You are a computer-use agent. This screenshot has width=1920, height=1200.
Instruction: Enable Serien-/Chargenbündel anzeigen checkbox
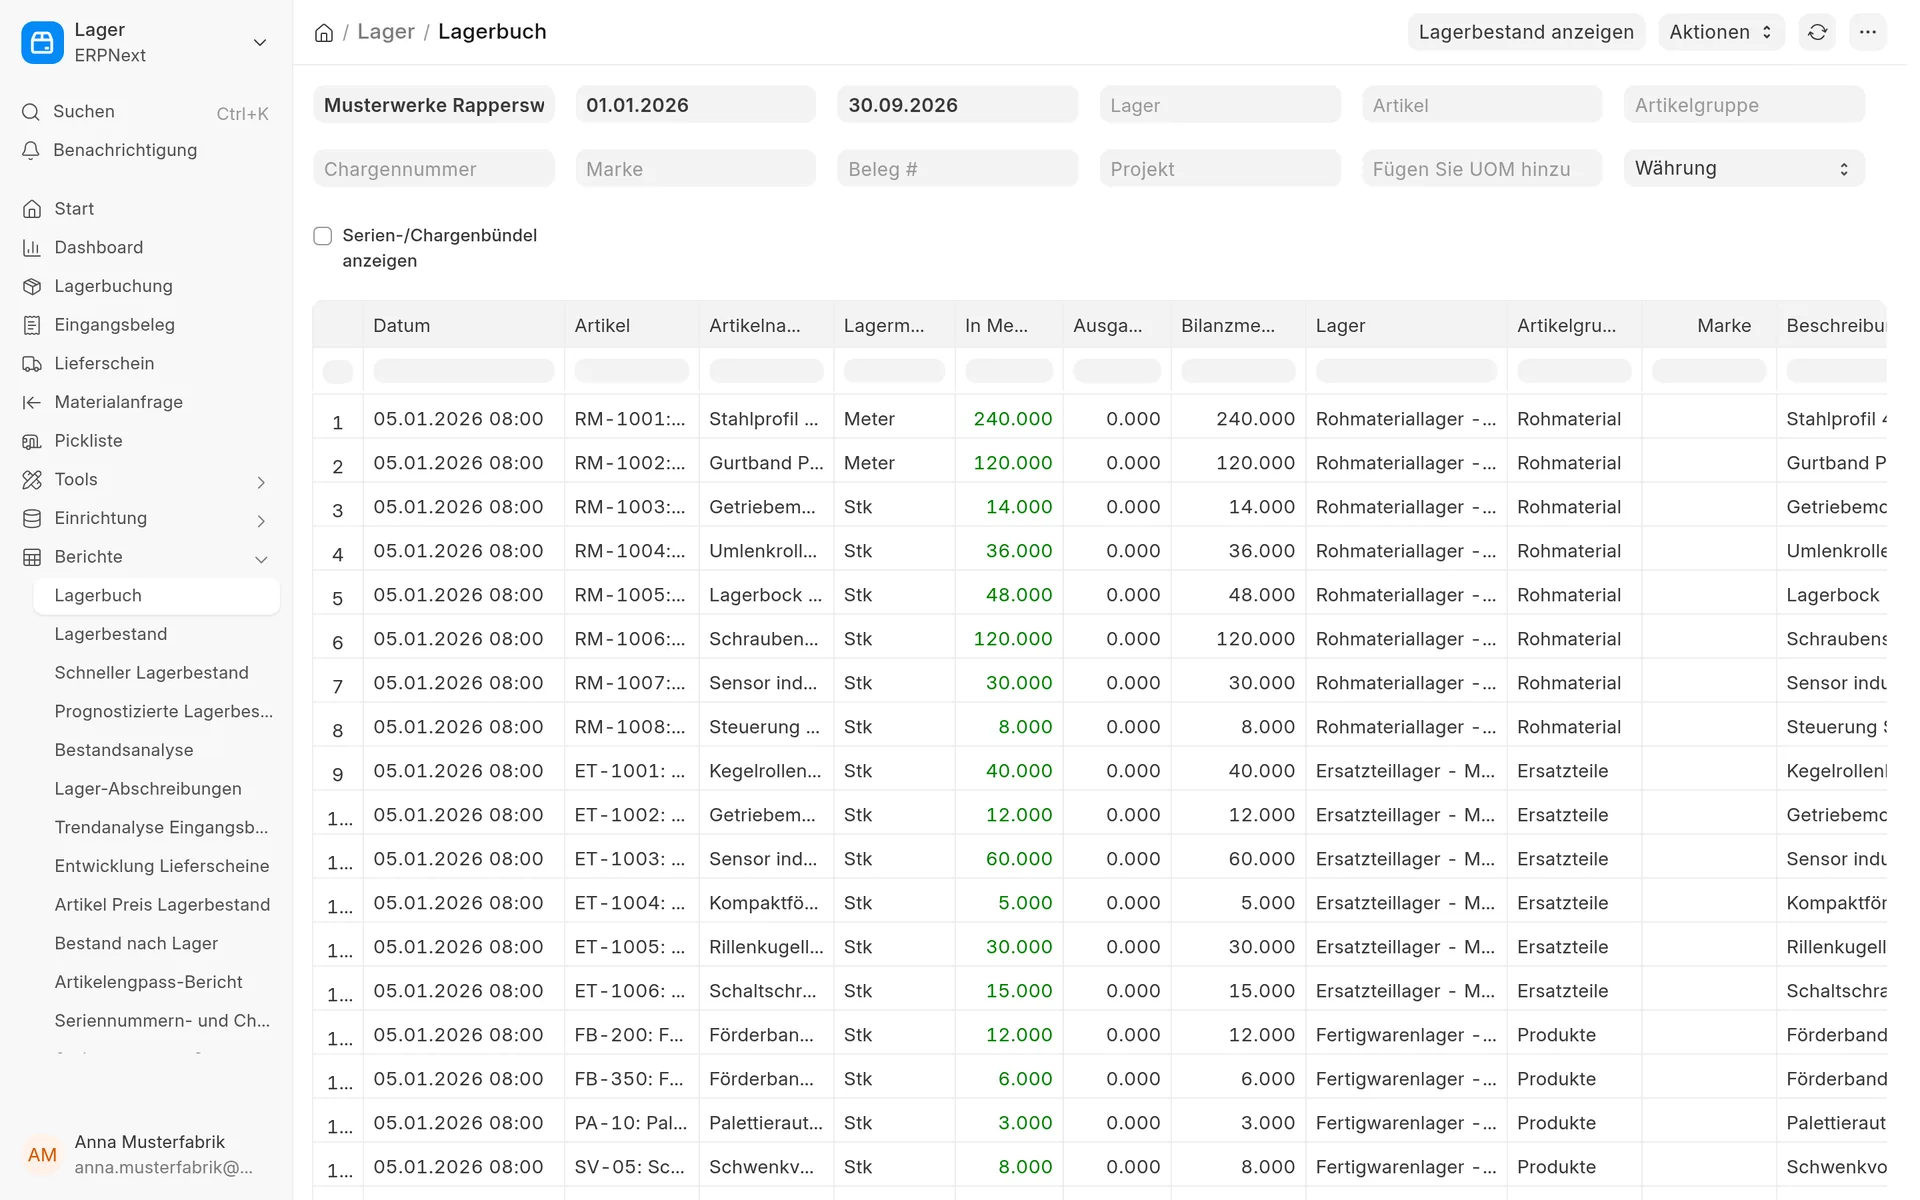[322, 236]
